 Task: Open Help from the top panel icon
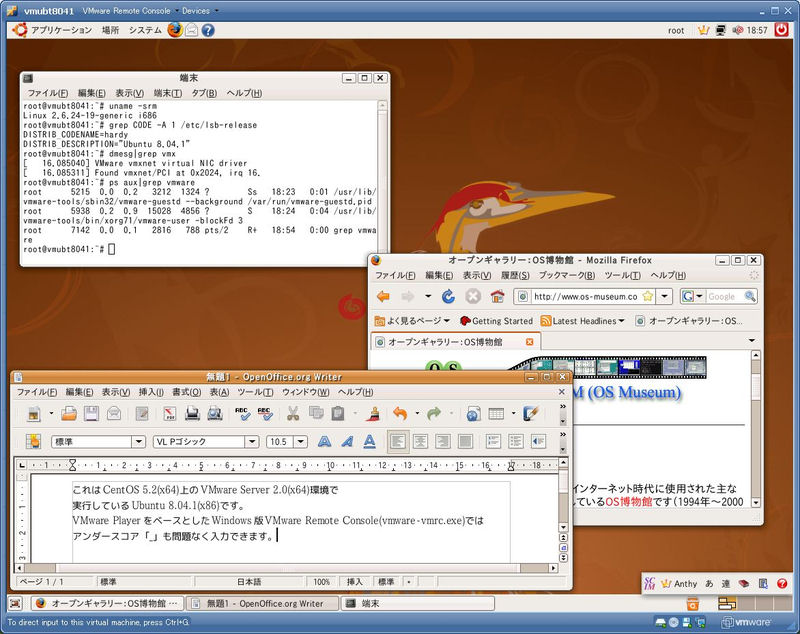(x=208, y=30)
